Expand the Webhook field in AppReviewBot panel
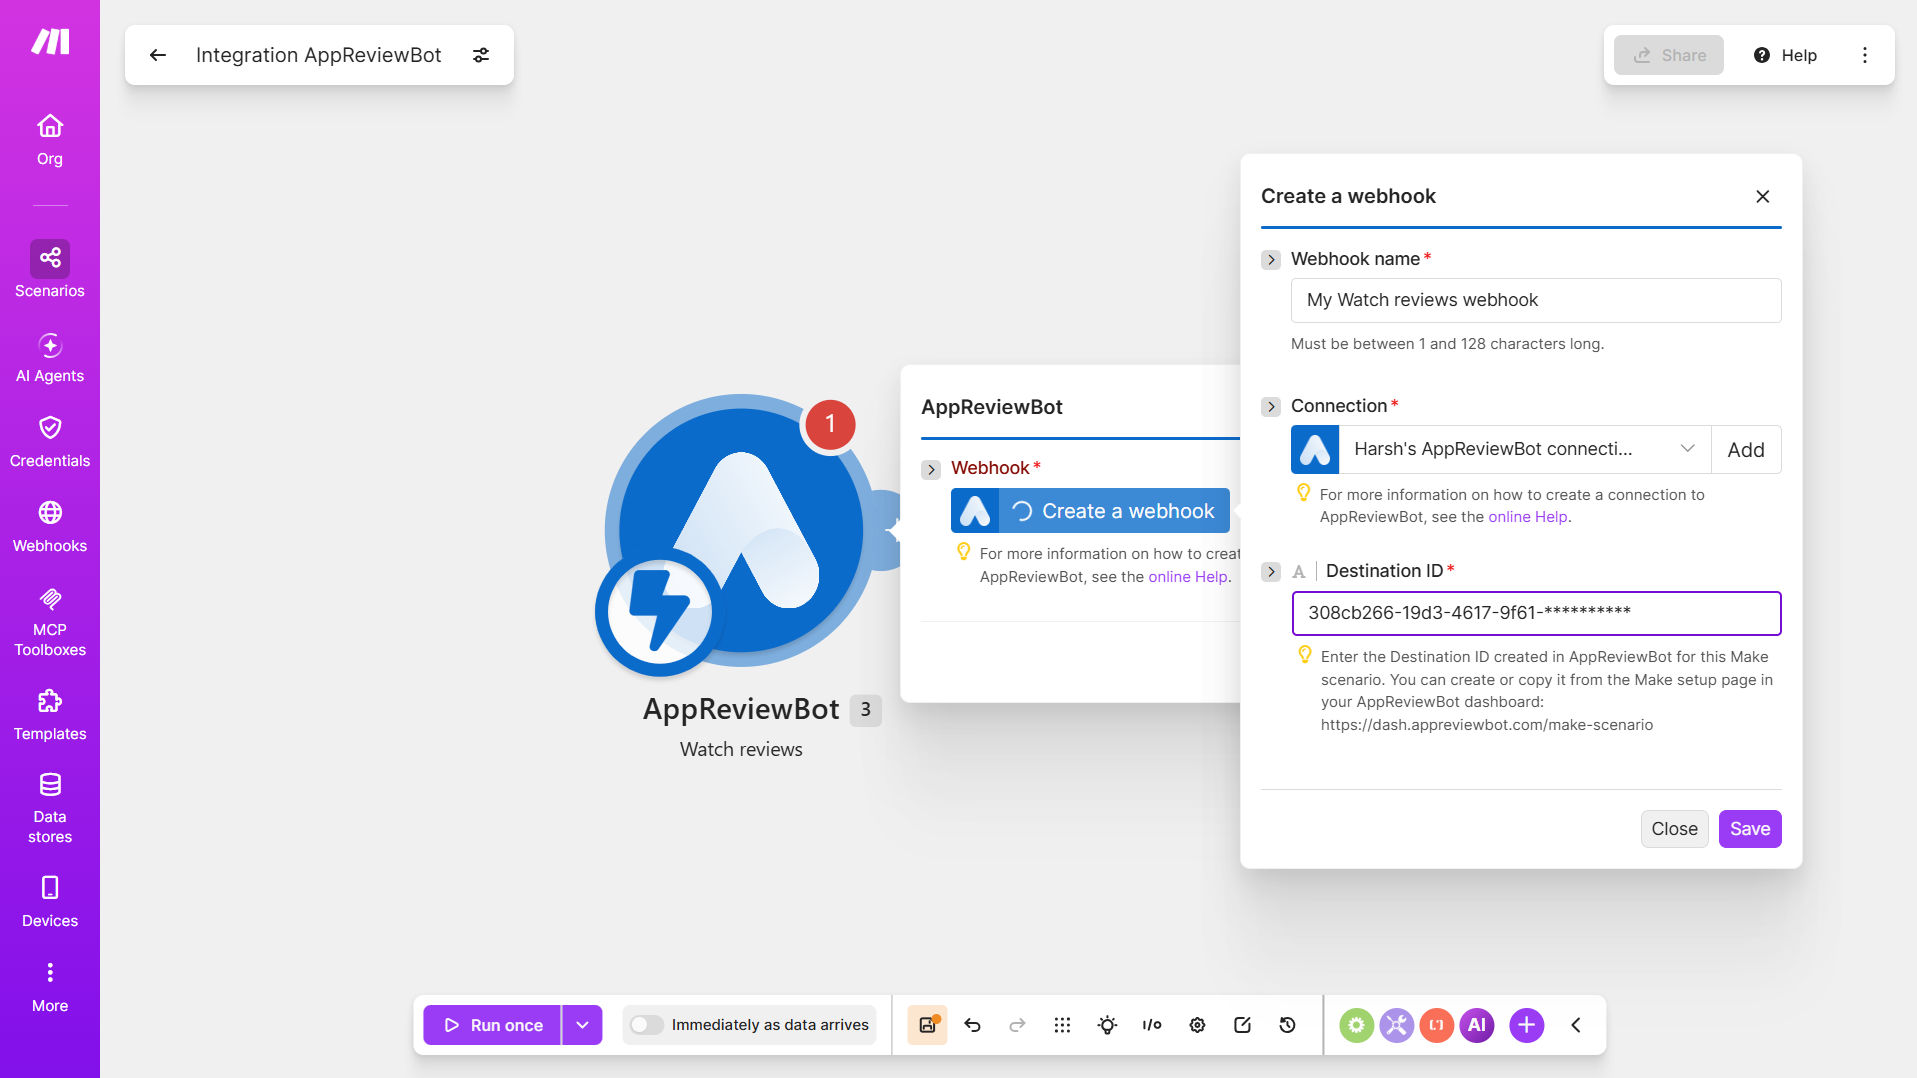The width and height of the screenshot is (1917, 1078). click(x=931, y=469)
